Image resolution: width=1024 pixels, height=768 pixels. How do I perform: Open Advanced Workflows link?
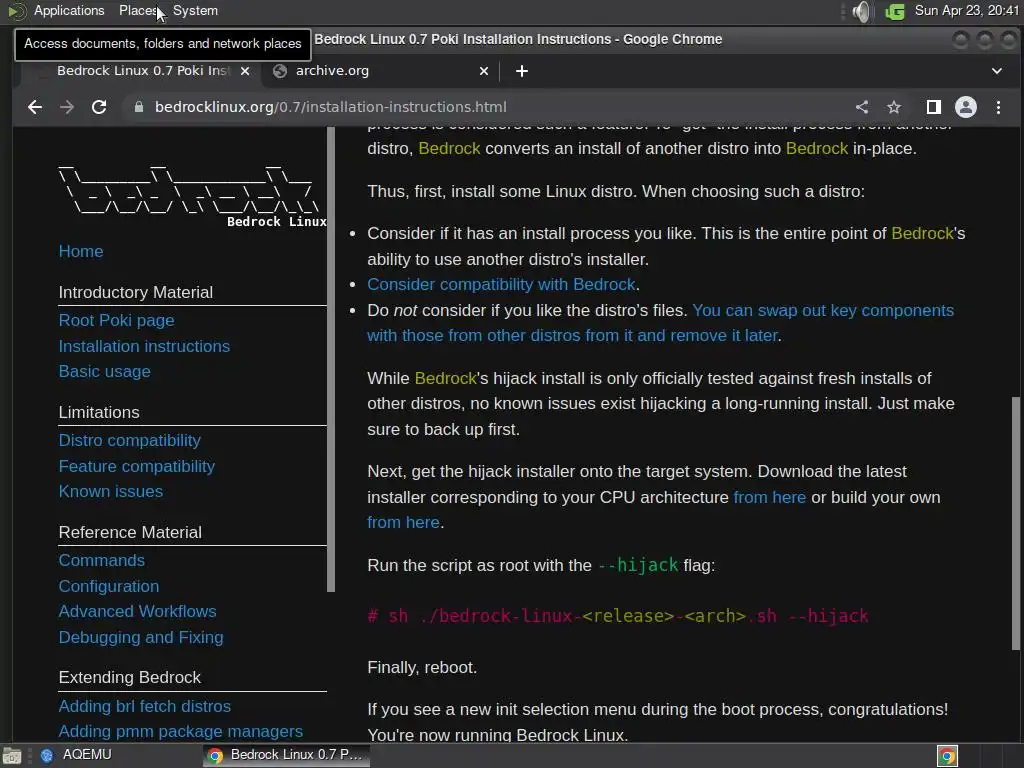tap(138, 612)
